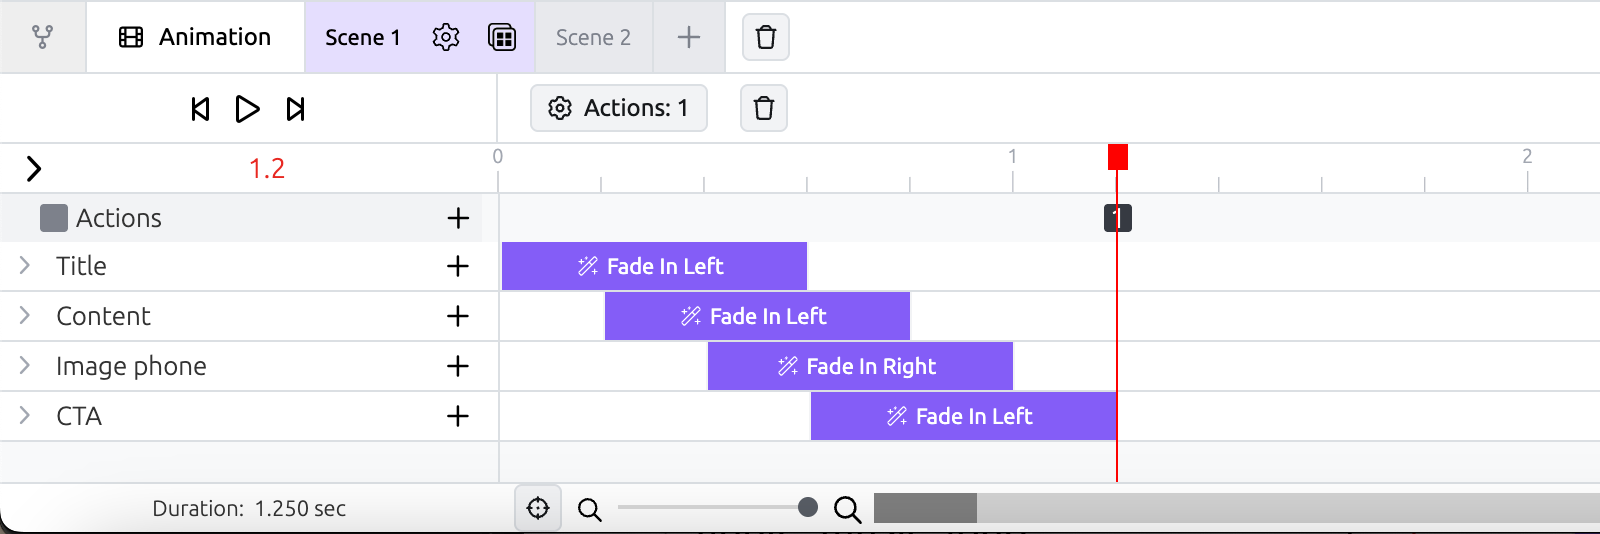Add animation to the Content layer

coord(458,316)
